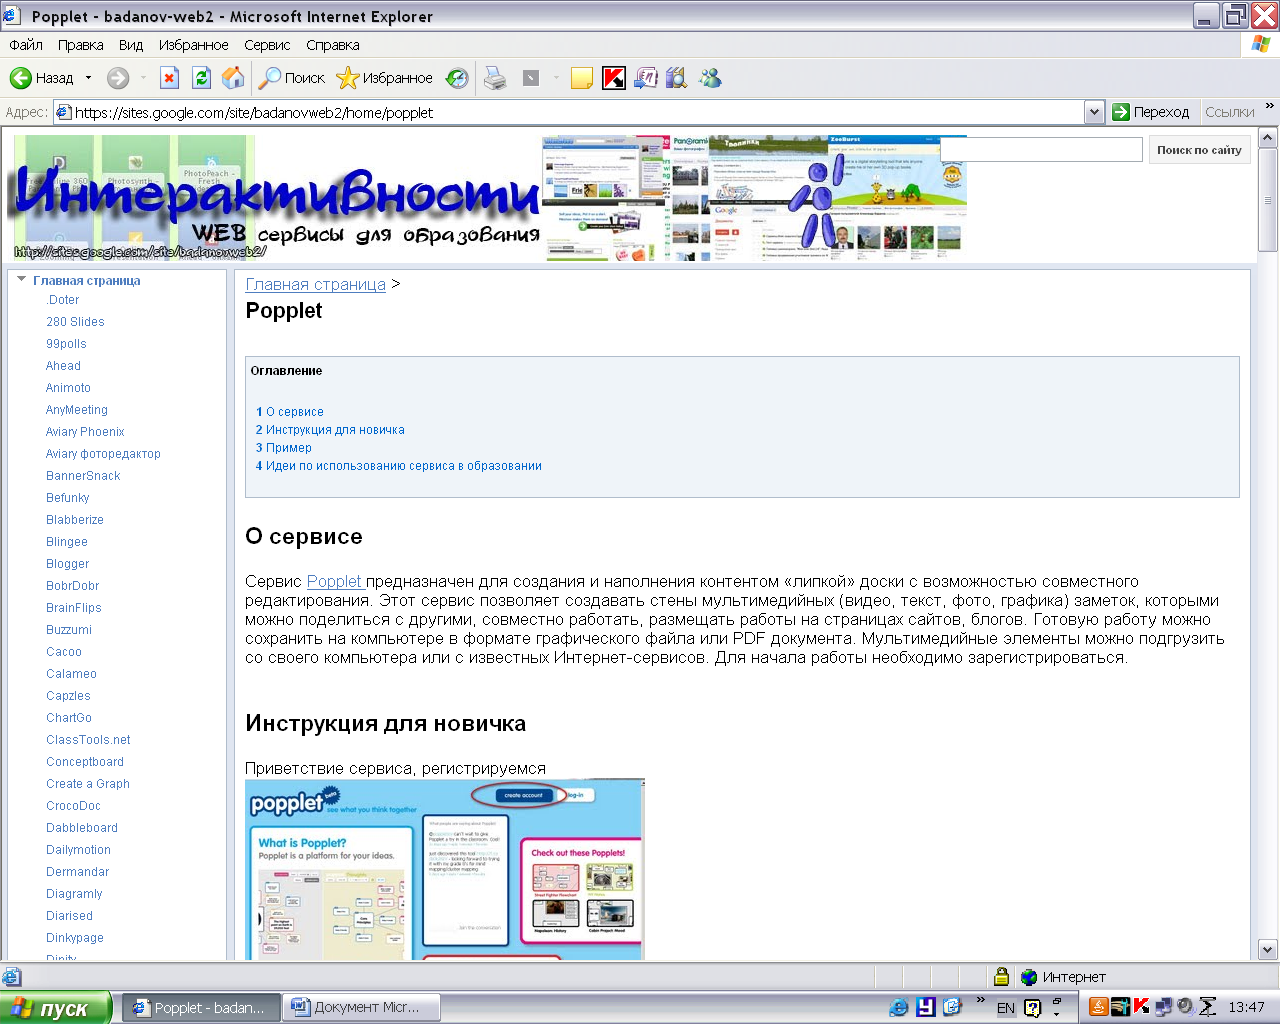Open the Главная страница breadcrumb link

[316, 284]
